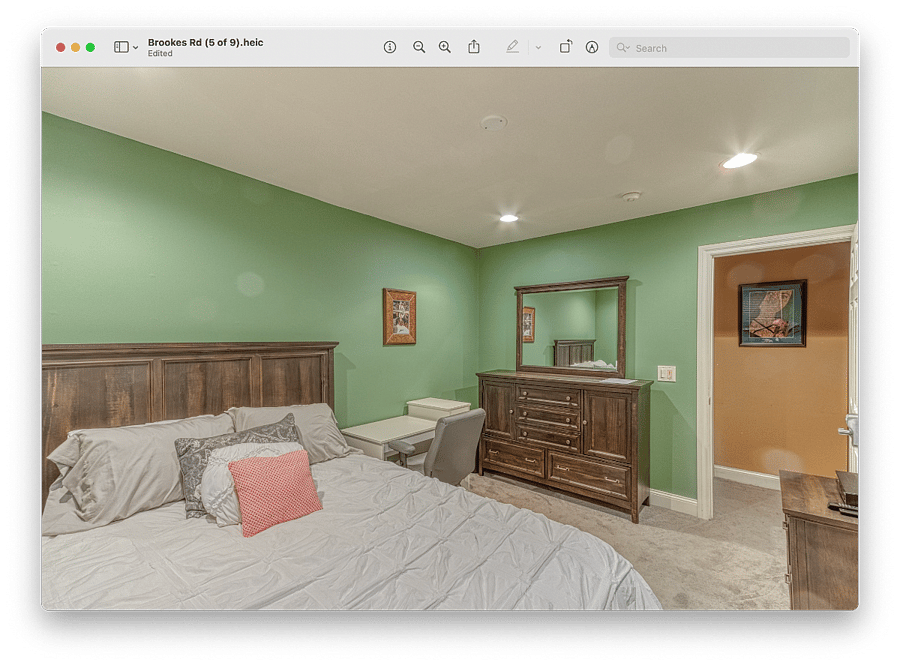Viewport: 900px width, 665px height.
Task: Click the Edited label under the title
Action: pos(160,53)
